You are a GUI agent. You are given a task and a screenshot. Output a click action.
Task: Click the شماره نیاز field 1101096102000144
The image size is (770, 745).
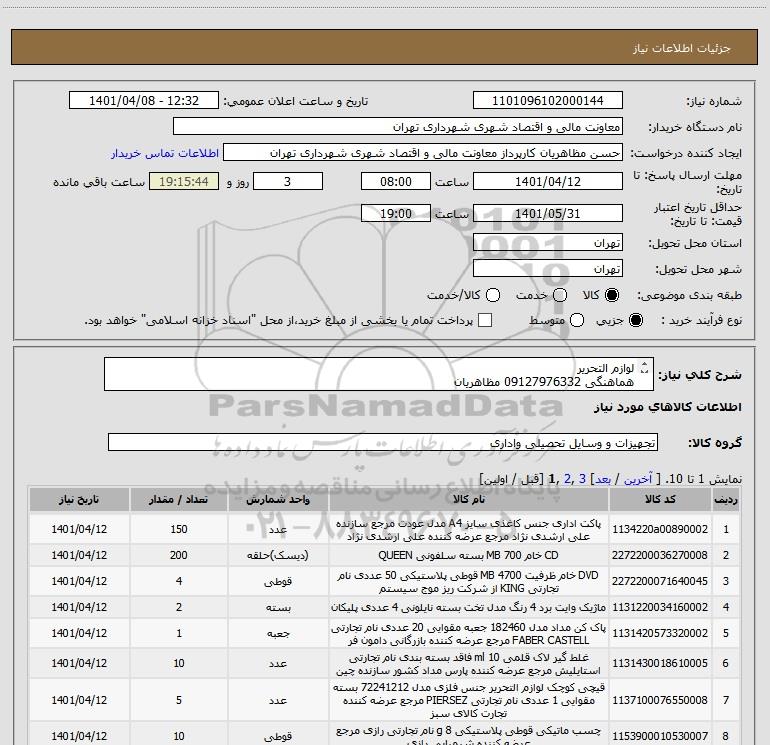click(548, 100)
